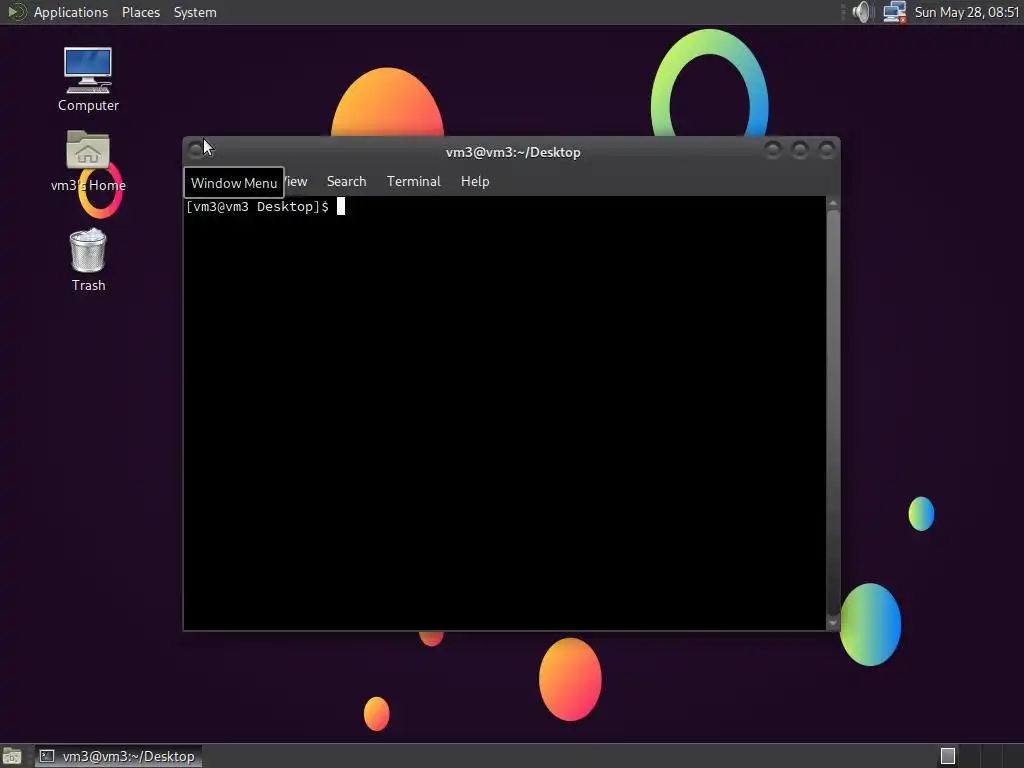Click the terminal scrollbar down arrow
Image resolution: width=1024 pixels, height=768 pixels.
pos(833,623)
